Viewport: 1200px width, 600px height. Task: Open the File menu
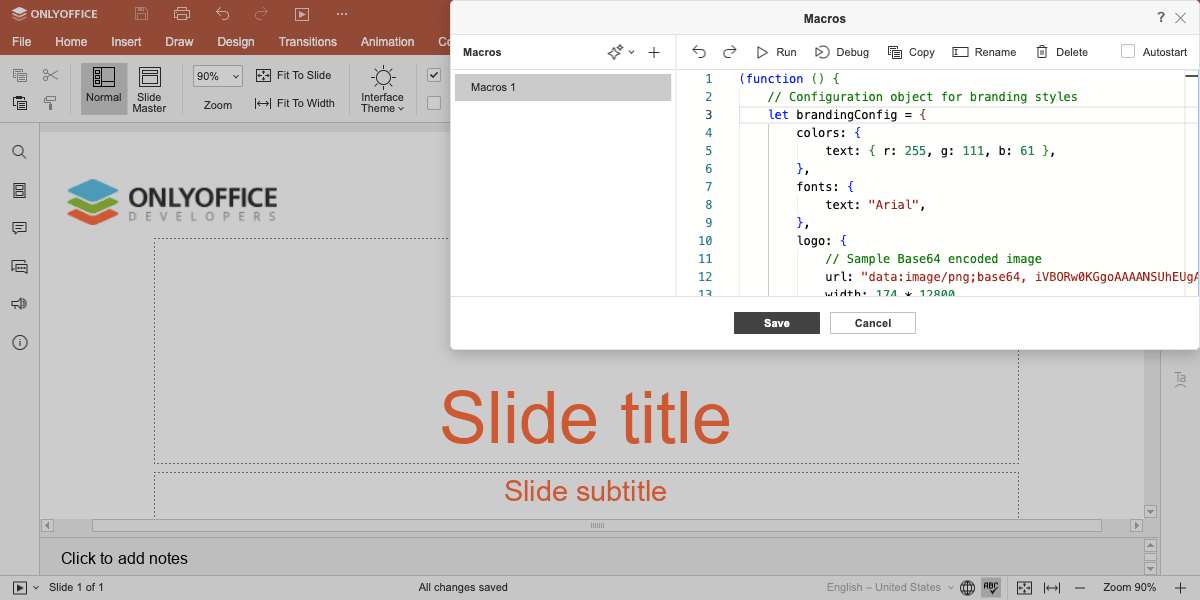[x=21, y=42]
